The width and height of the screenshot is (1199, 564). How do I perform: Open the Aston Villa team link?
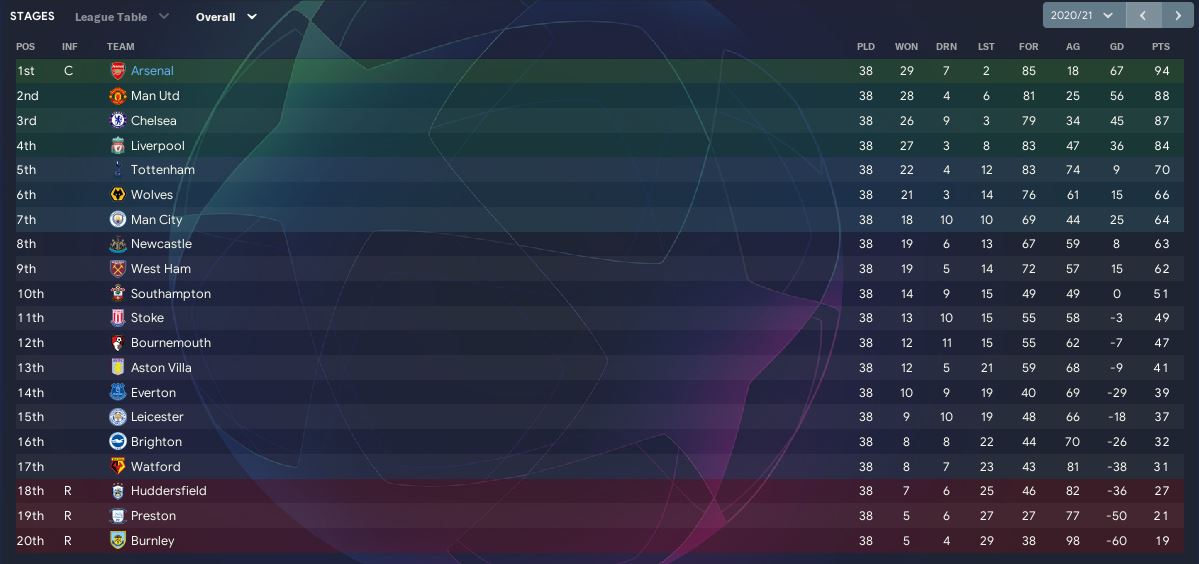pyautogui.click(x=161, y=368)
